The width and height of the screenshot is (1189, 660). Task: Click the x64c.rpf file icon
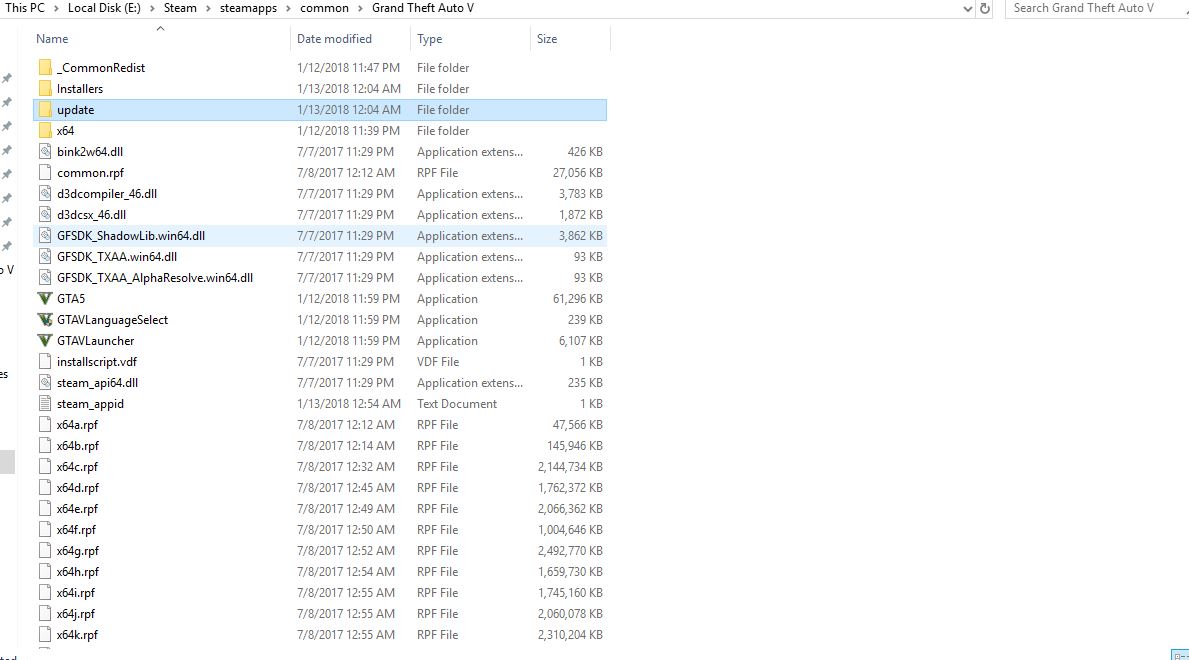point(45,467)
